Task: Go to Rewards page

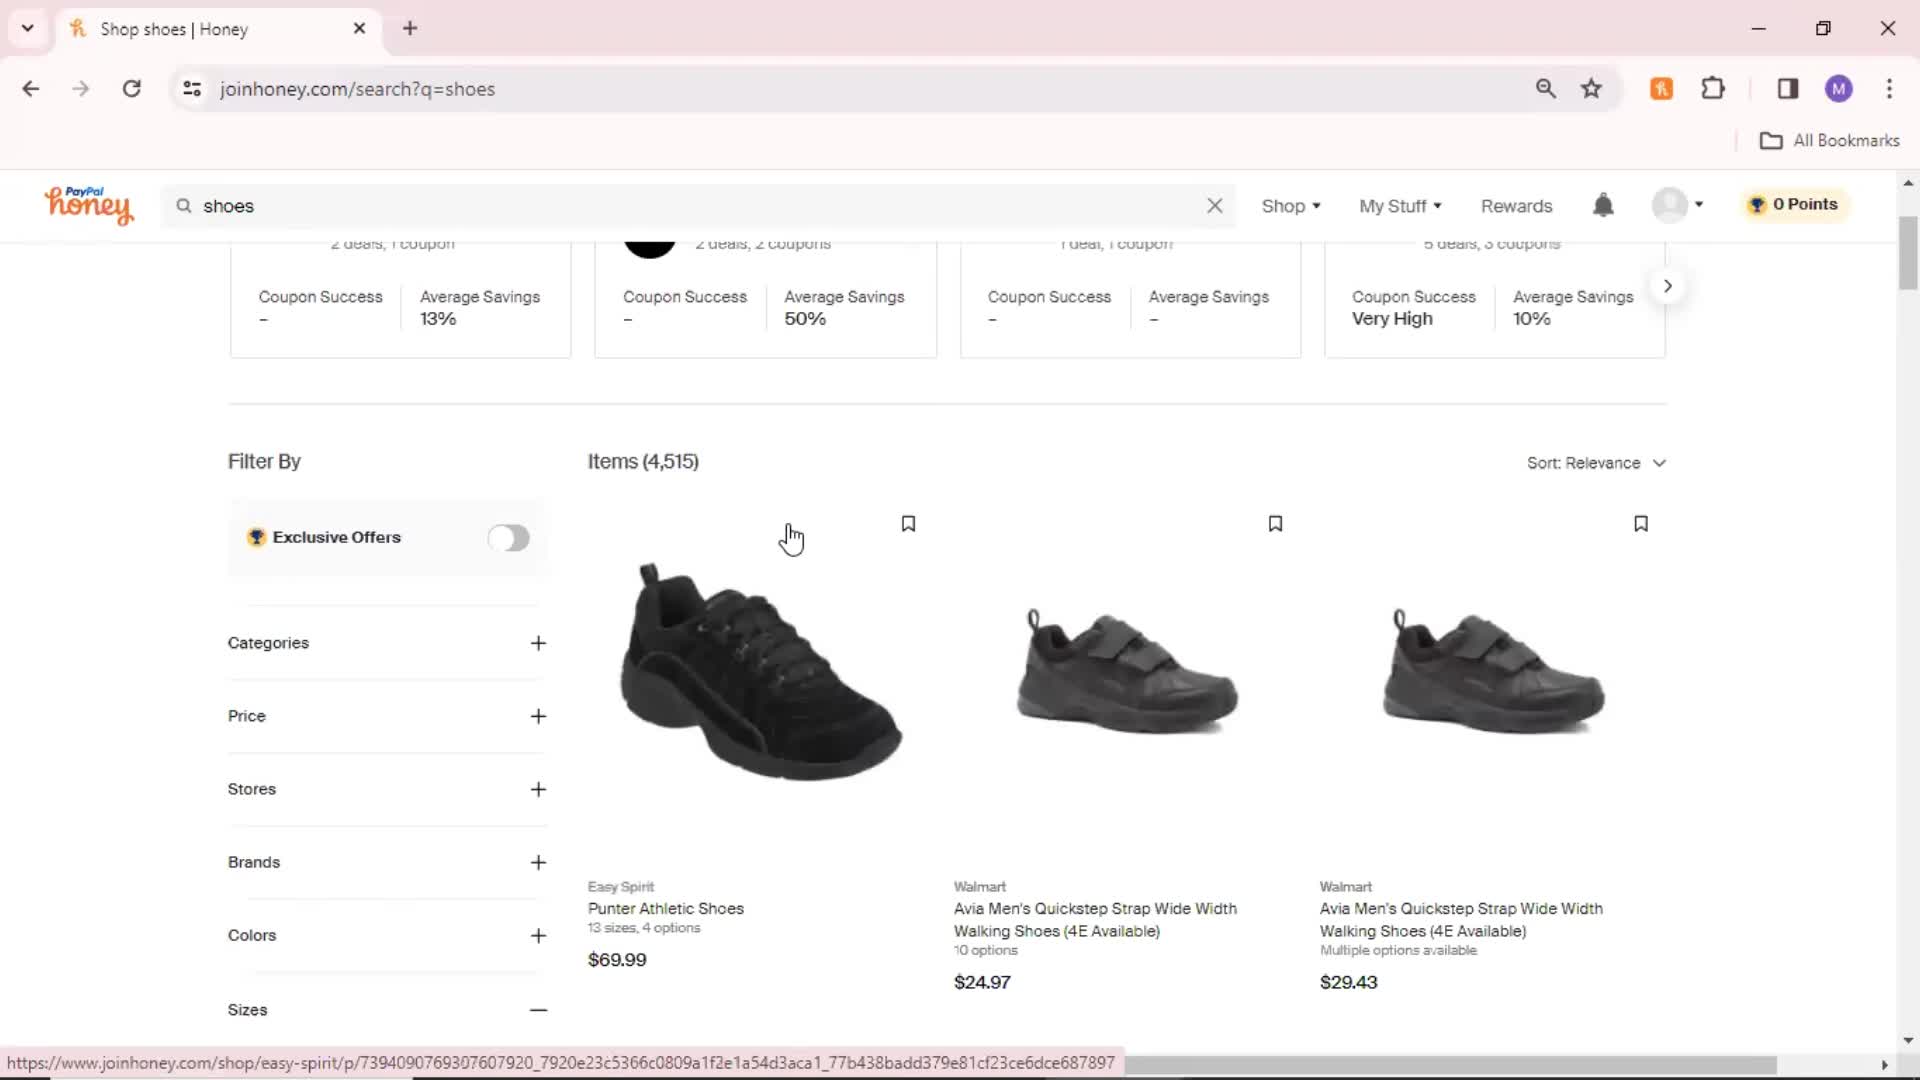Action: coord(1516,206)
